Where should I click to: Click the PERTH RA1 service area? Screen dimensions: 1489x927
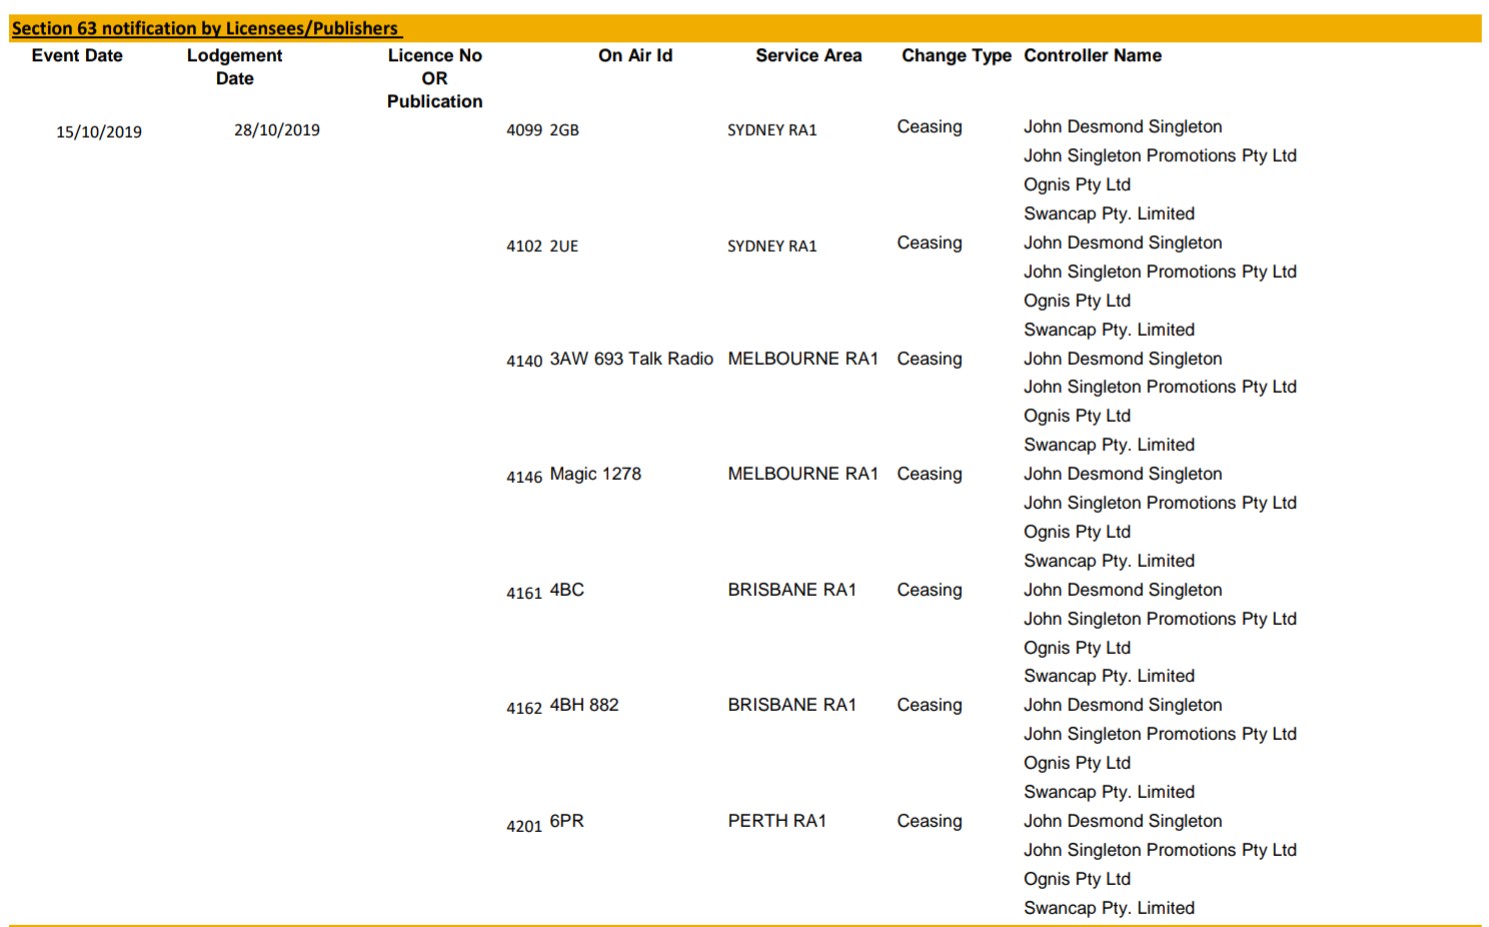coord(777,821)
